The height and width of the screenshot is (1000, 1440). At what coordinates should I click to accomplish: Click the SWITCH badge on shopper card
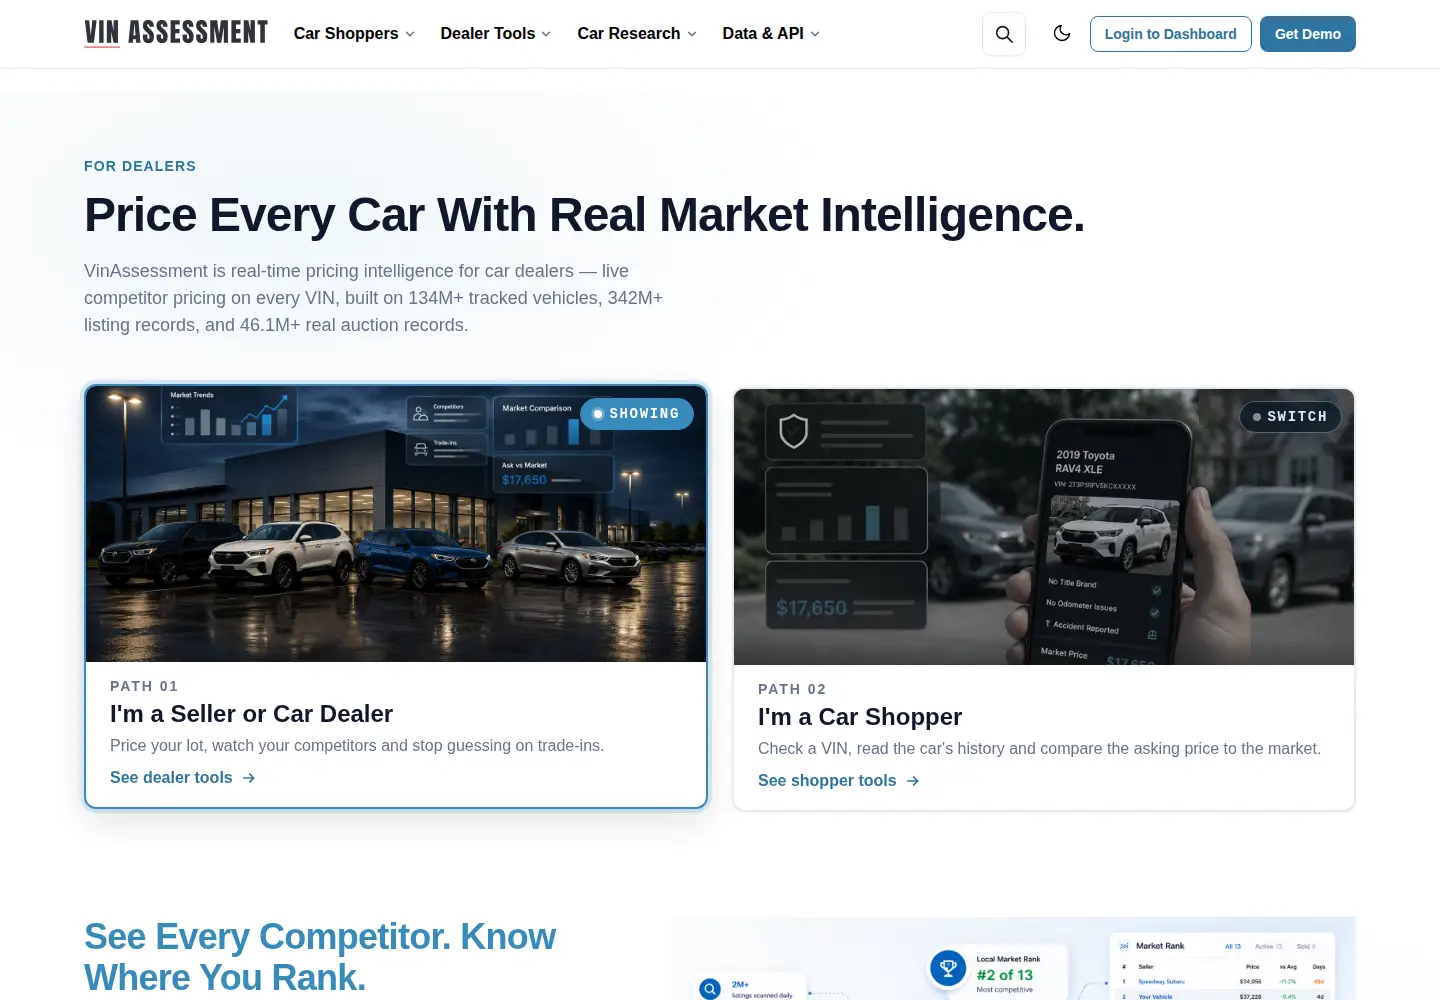(1290, 417)
